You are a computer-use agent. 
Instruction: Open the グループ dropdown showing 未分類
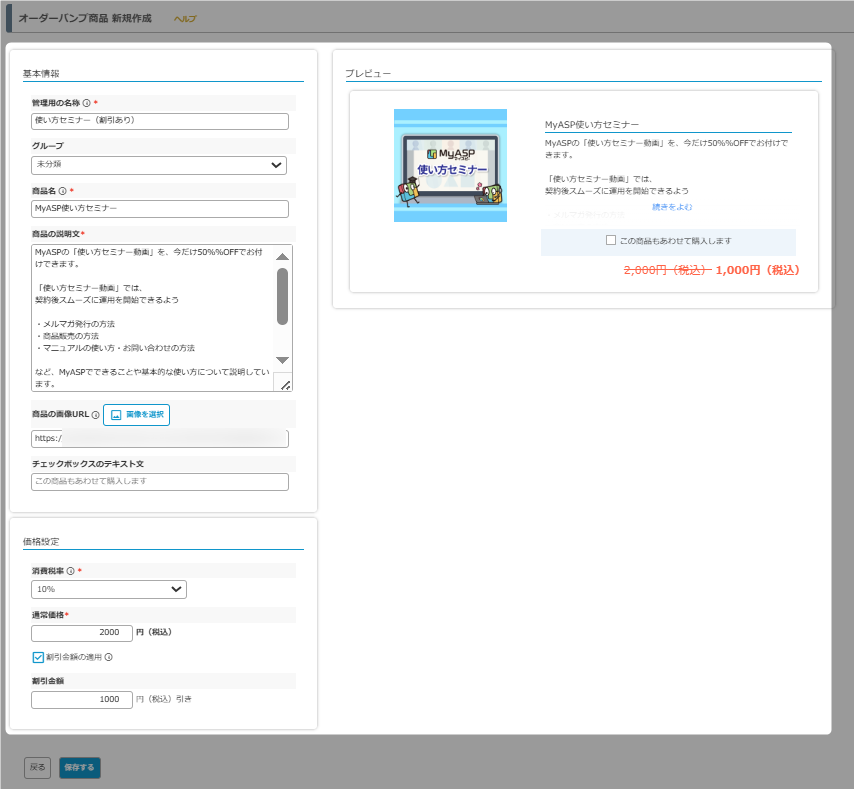point(159,165)
